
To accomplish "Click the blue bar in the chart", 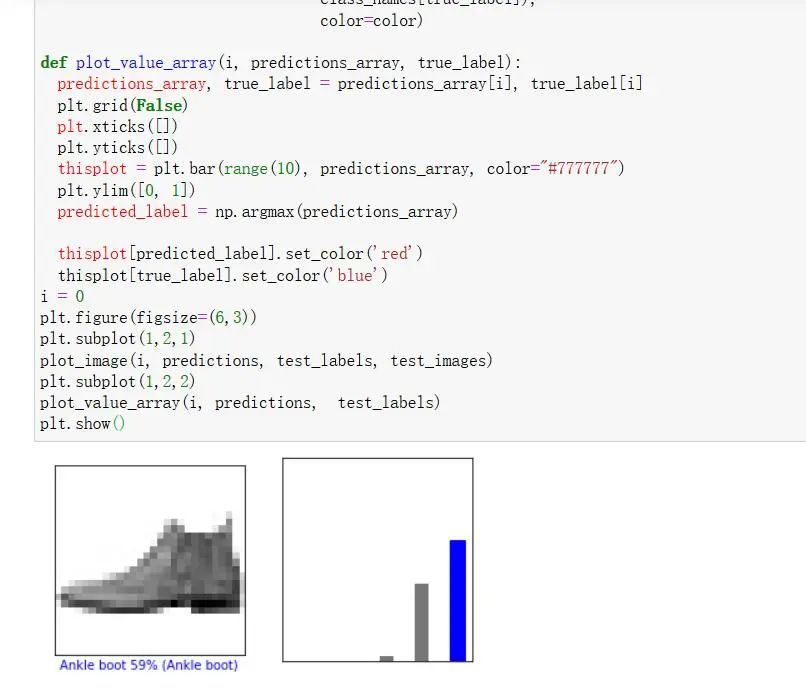I will point(457,600).
